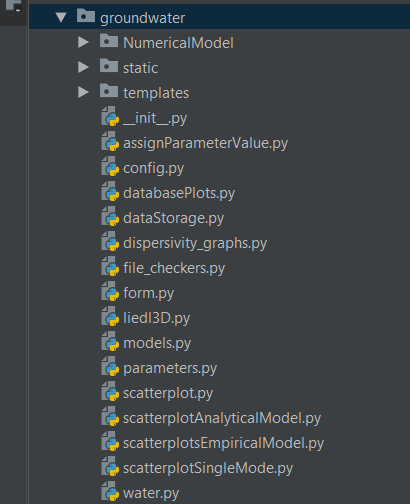The width and height of the screenshot is (410, 504).
Task: Collapse the groundwater folder arrow
Action: [x=61, y=17]
